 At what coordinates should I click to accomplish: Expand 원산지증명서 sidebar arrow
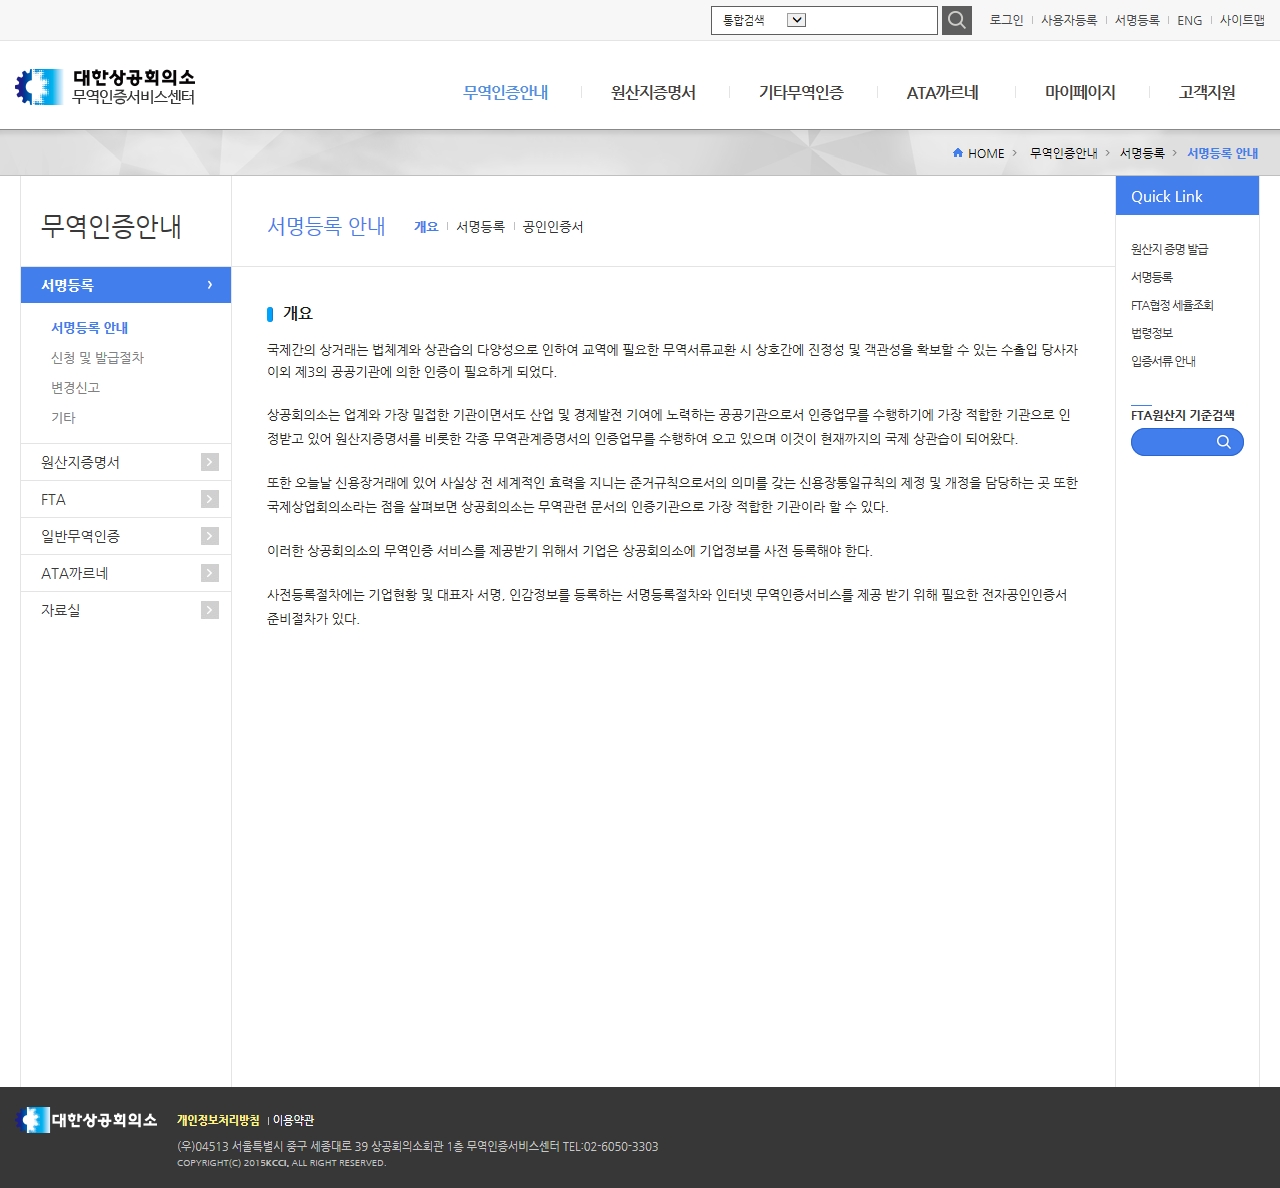point(210,462)
